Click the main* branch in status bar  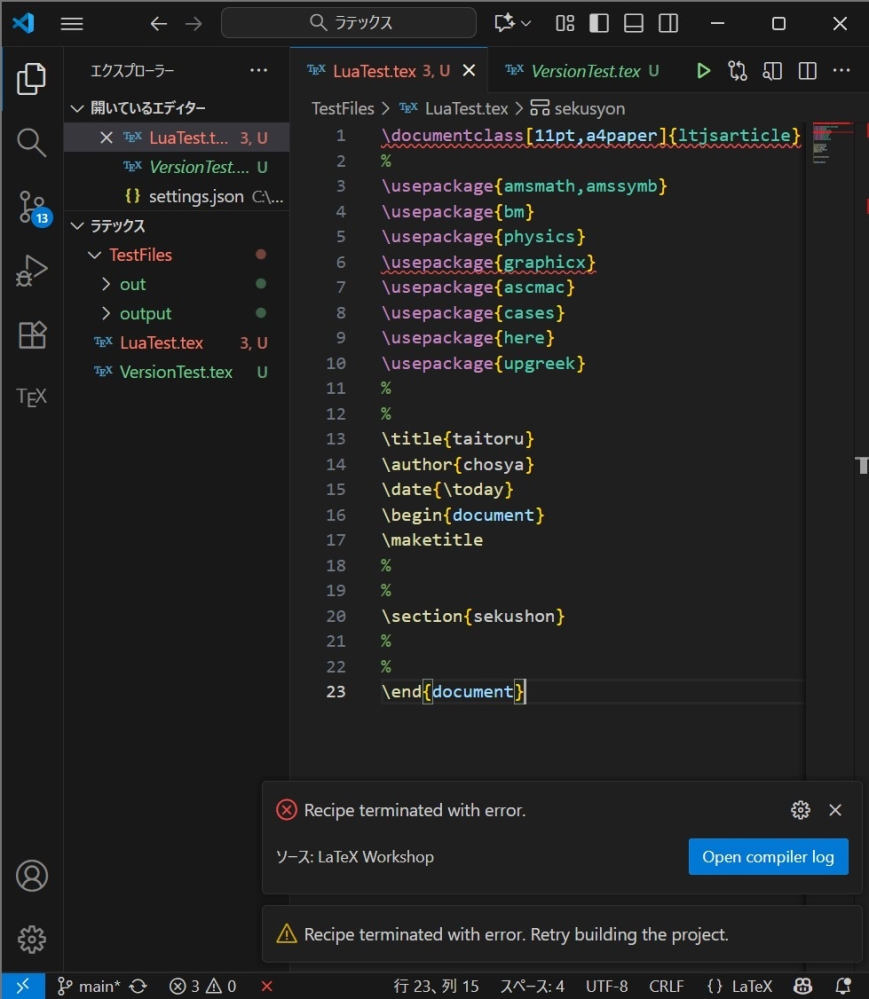(92, 986)
